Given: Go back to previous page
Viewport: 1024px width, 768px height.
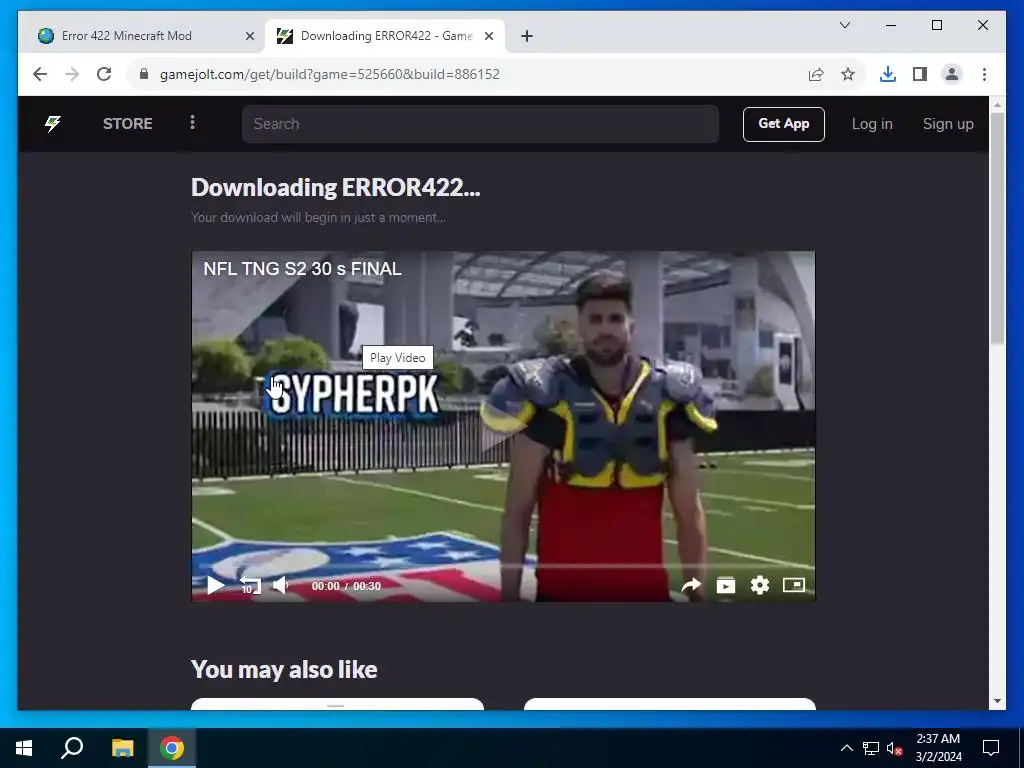Looking at the screenshot, I should click(x=40, y=74).
